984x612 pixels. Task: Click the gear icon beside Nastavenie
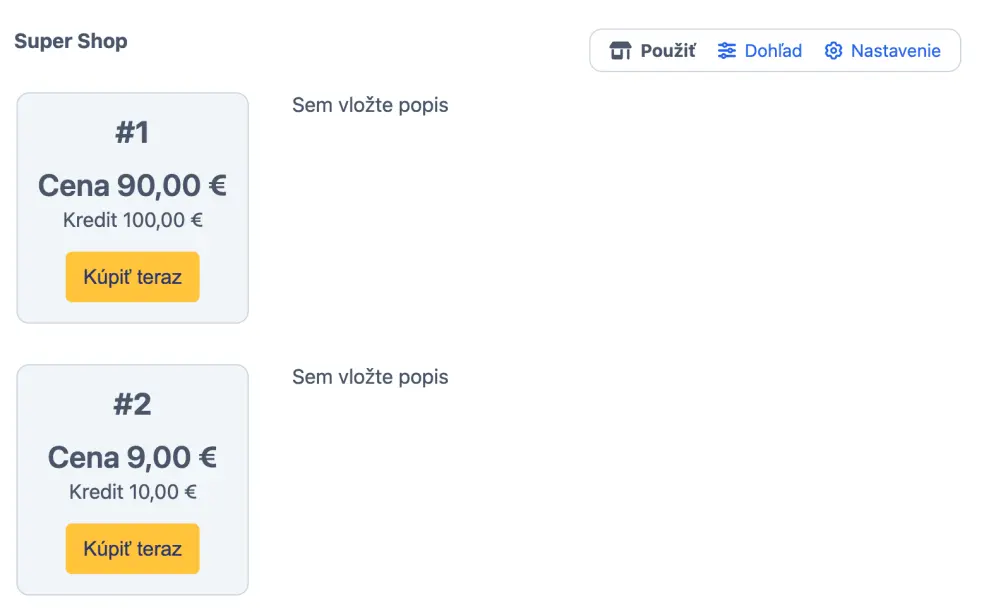coord(833,51)
